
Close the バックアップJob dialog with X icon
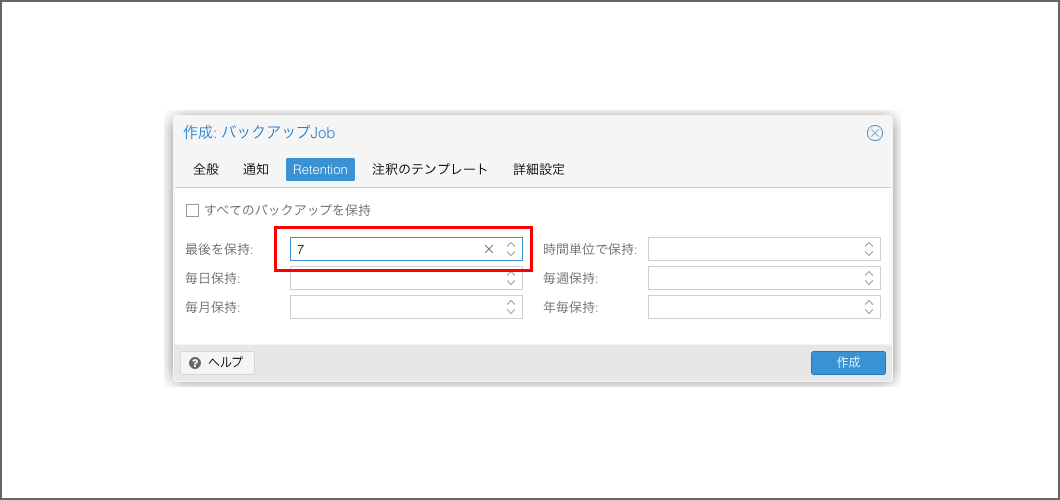pyautogui.click(x=874, y=133)
